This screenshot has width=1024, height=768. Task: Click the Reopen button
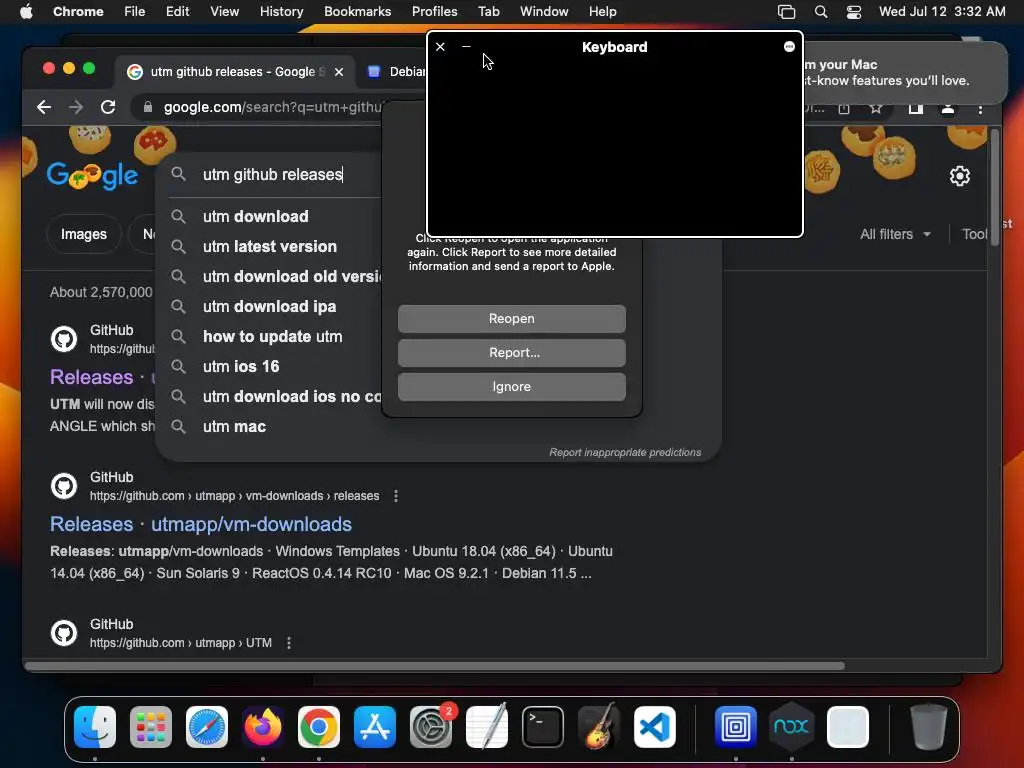point(511,319)
